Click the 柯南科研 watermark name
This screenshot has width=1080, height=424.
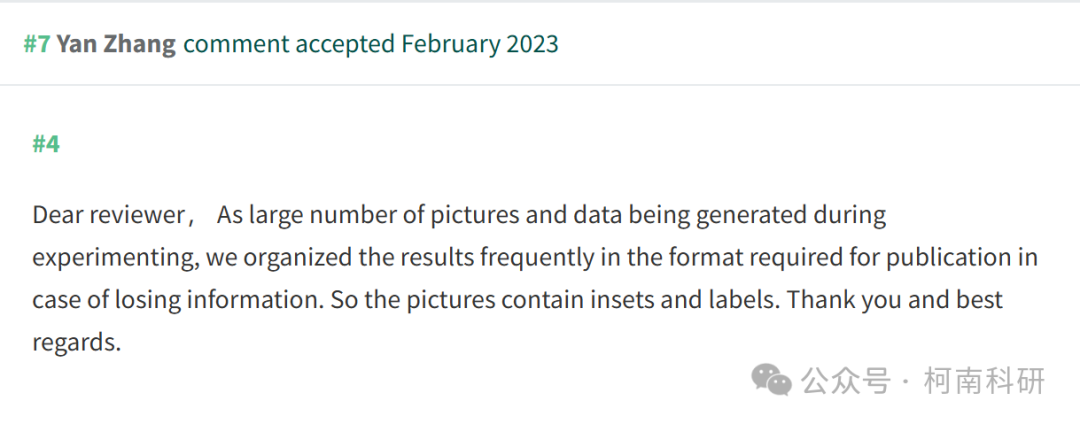pyautogui.click(x=984, y=381)
